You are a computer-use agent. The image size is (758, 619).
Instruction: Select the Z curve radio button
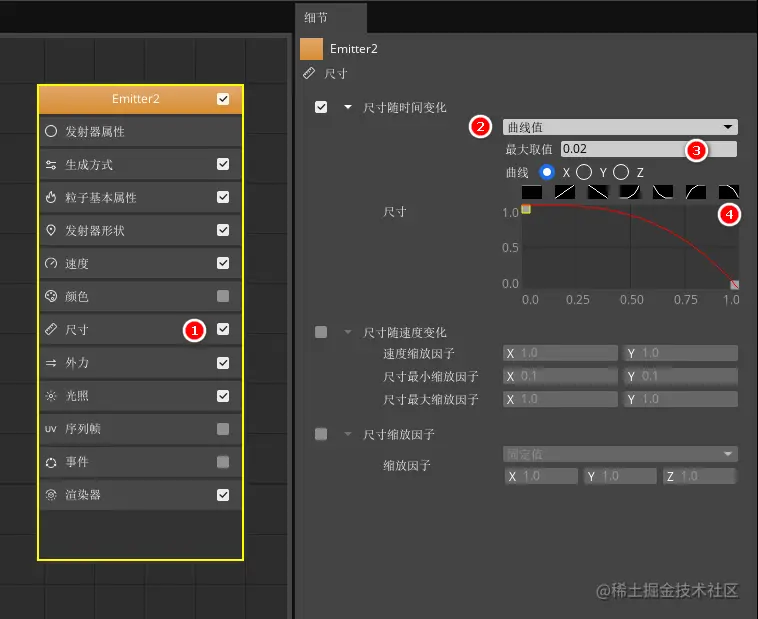(x=621, y=172)
